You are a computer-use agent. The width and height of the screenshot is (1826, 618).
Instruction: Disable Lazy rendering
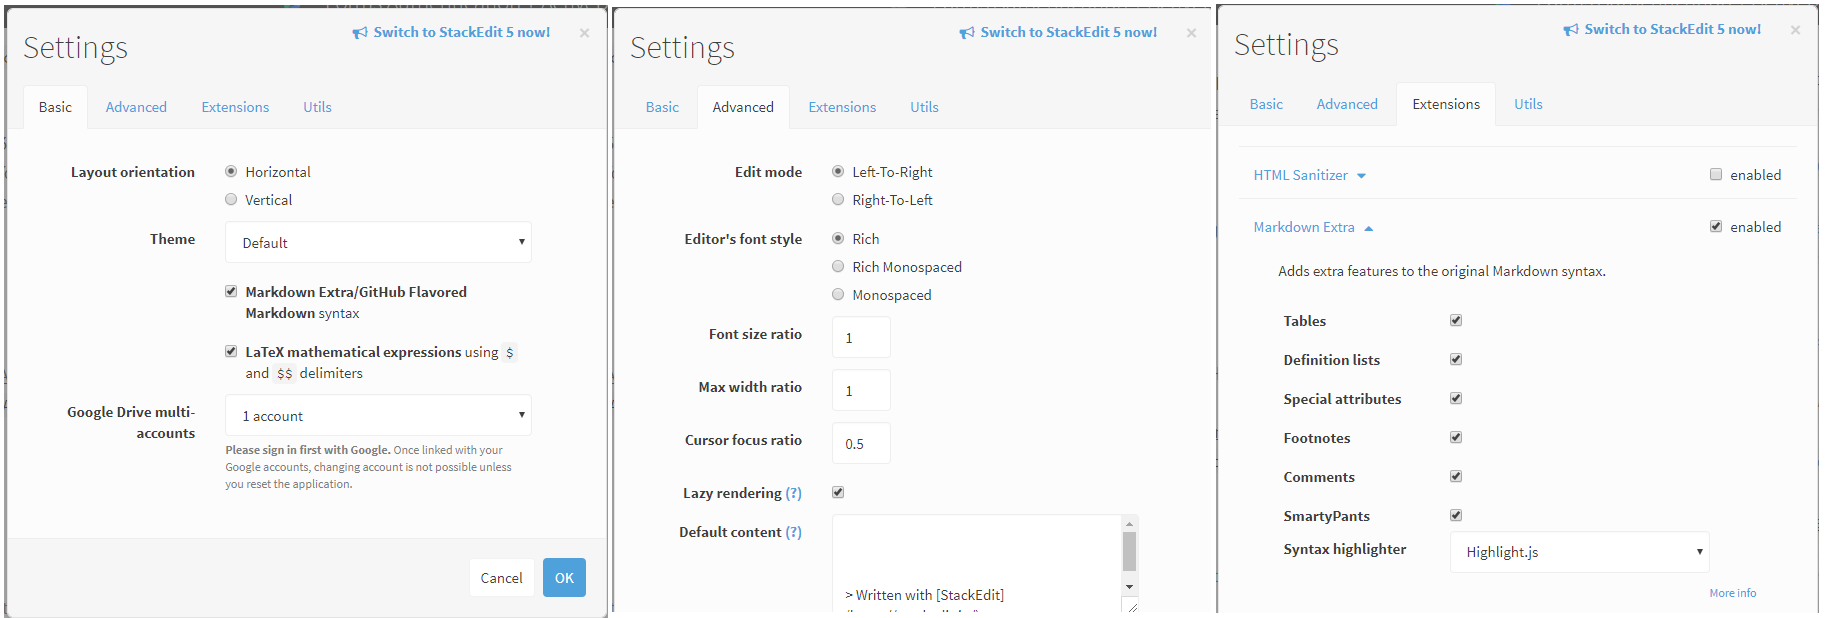click(x=838, y=492)
